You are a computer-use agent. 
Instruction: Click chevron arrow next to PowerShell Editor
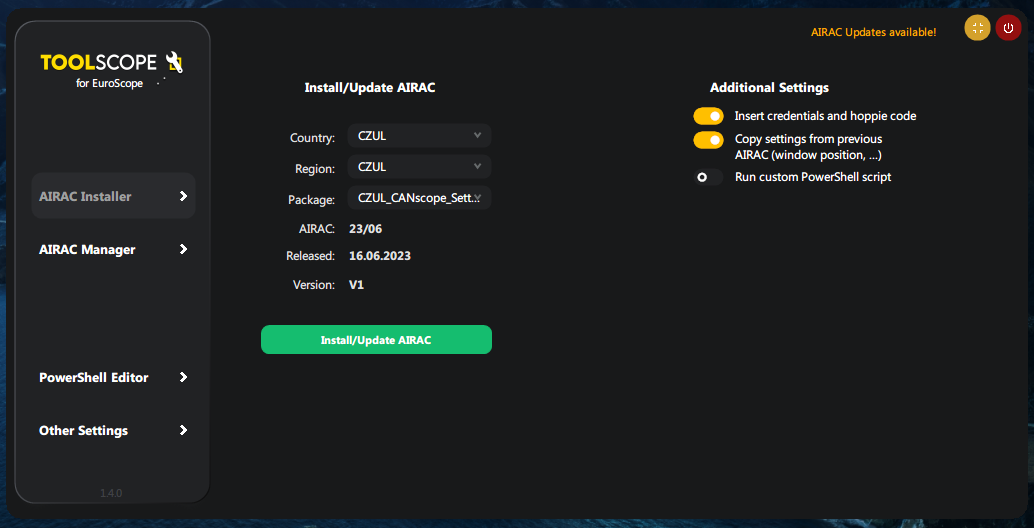point(183,377)
